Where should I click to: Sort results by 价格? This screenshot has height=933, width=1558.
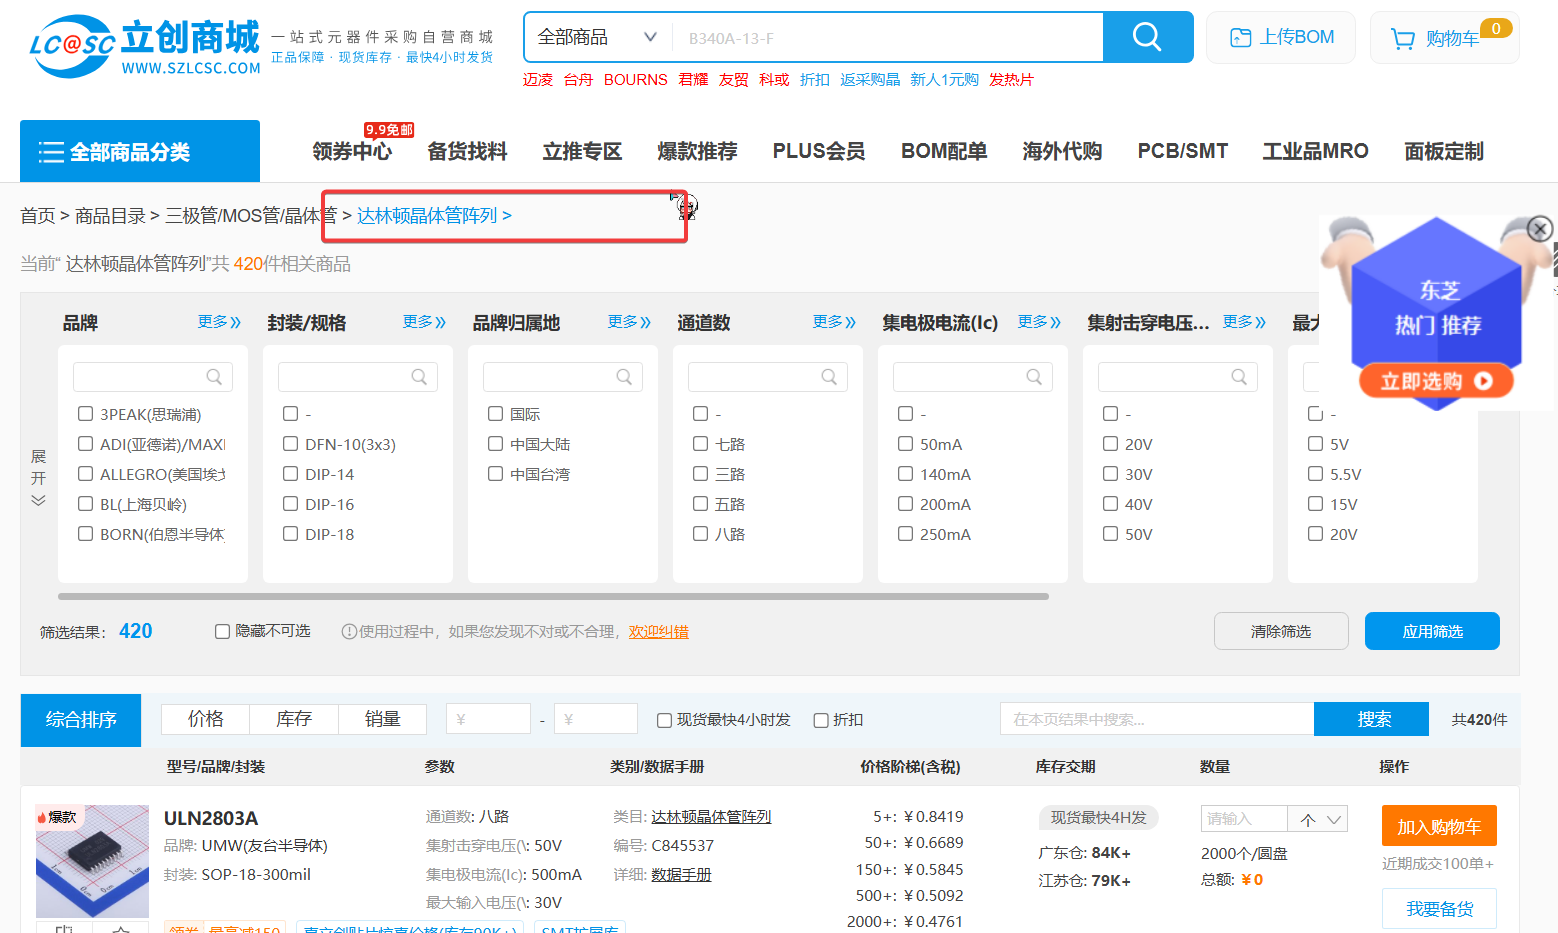tap(206, 719)
